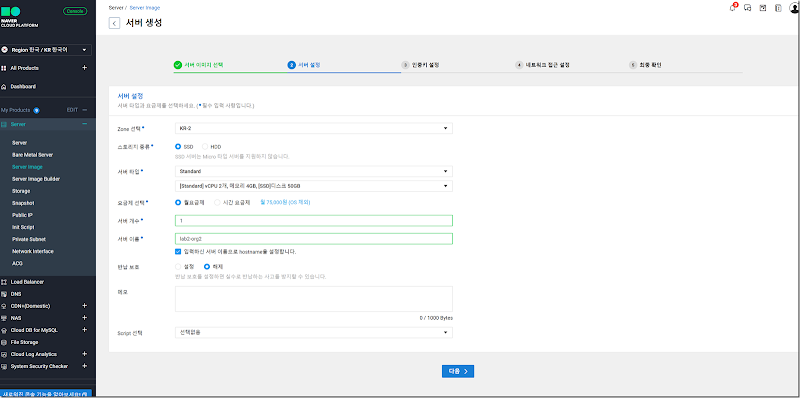The height and width of the screenshot is (398, 800).
Task: Click EDIT beside My Products
Action: pyautogui.click(x=72, y=110)
